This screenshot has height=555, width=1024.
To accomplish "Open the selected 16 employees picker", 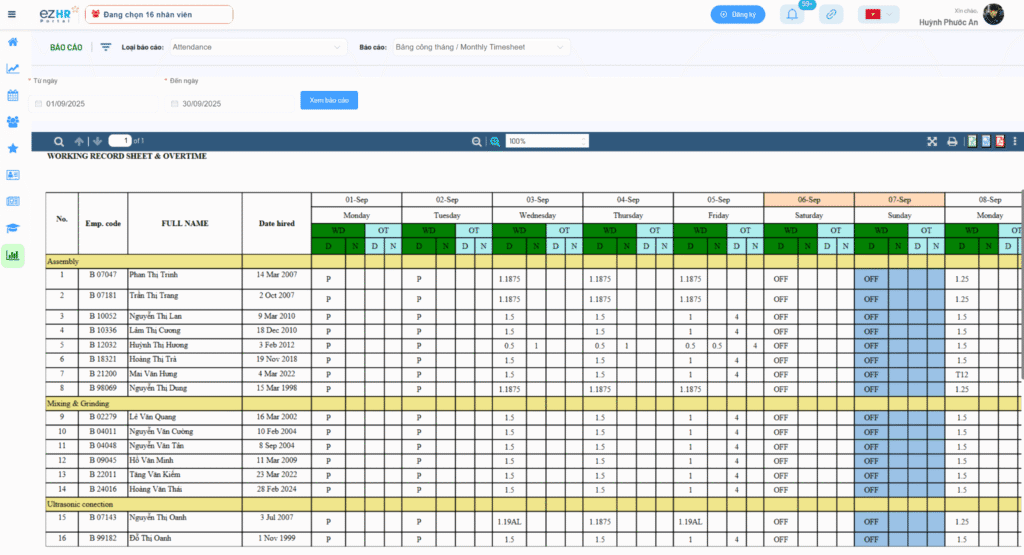I will [159, 14].
